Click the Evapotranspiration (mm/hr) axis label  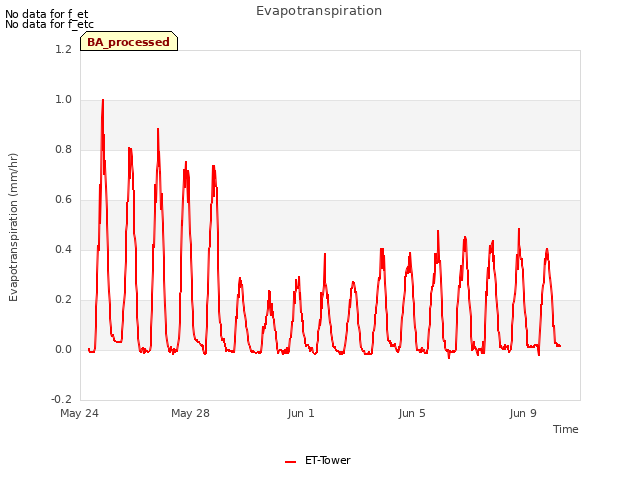(13, 227)
